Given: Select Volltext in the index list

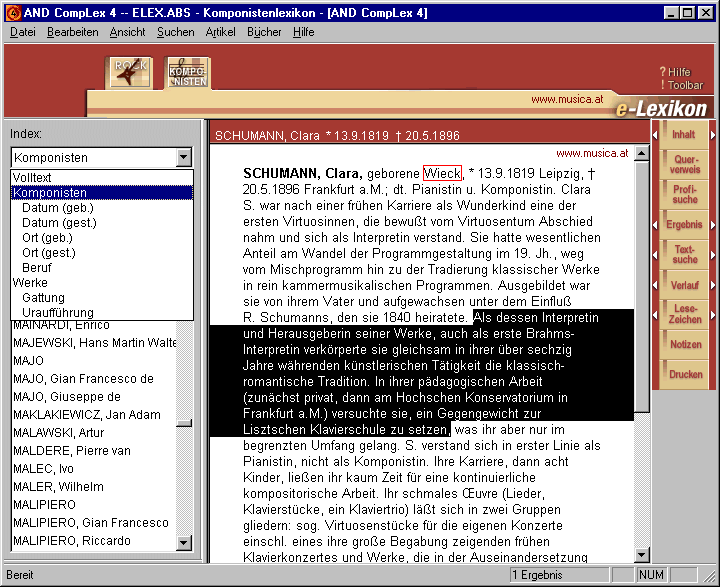Looking at the screenshot, I should 34,177.
